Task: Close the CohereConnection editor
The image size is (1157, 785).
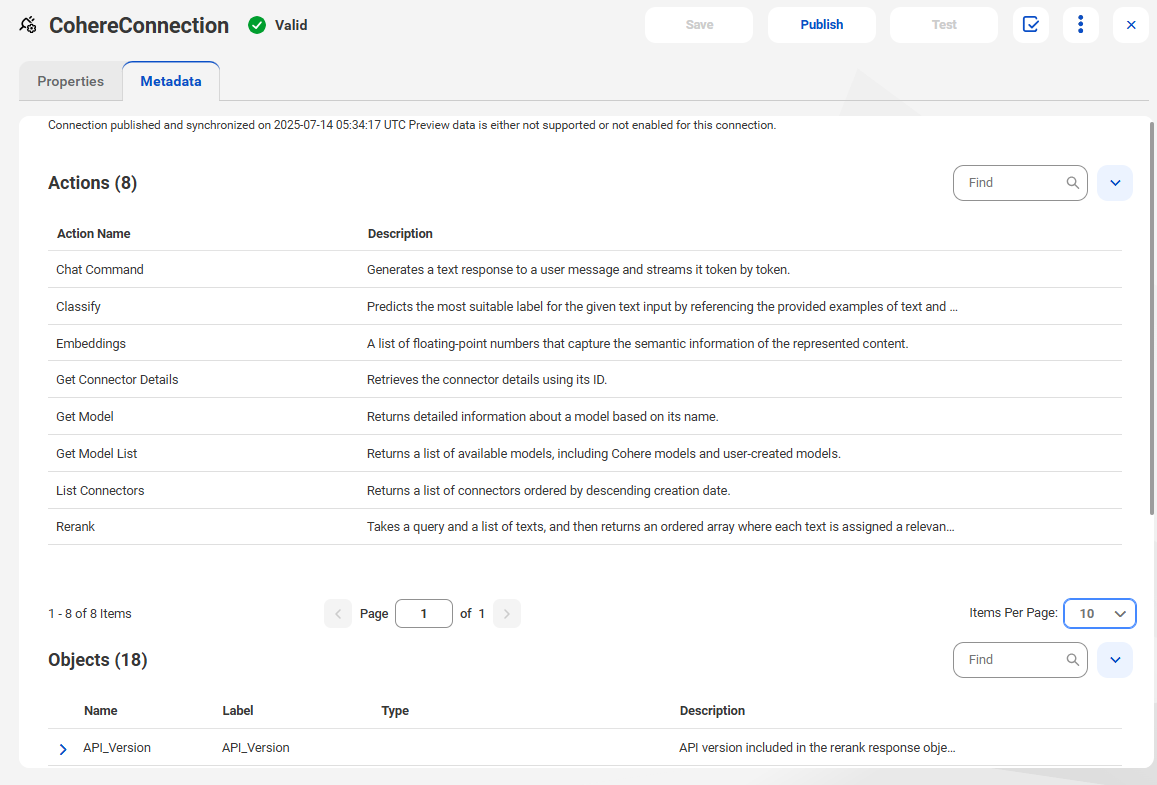Action: (1130, 25)
